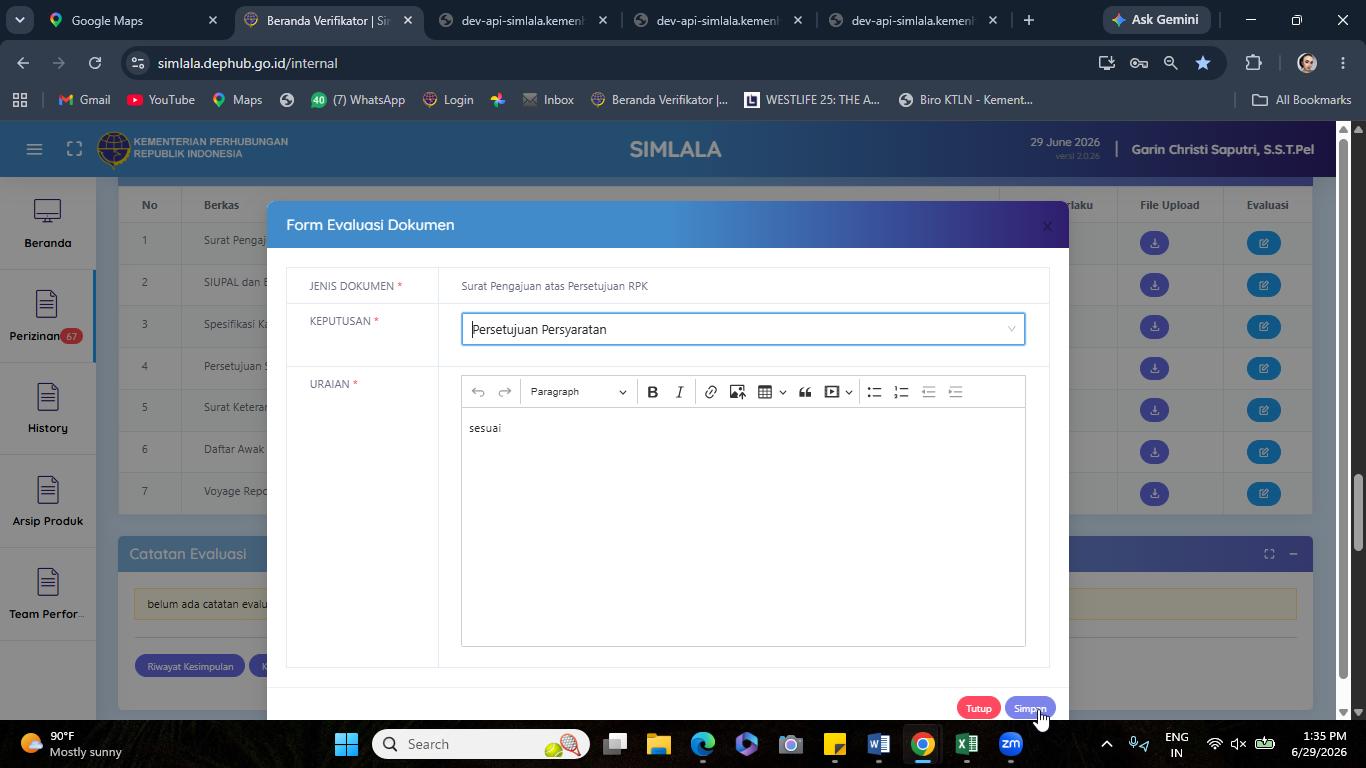This screenshot has height=768, width=1366.
Task: Click the page vertical scrollbar thumb
Action: pos(1358,512)
